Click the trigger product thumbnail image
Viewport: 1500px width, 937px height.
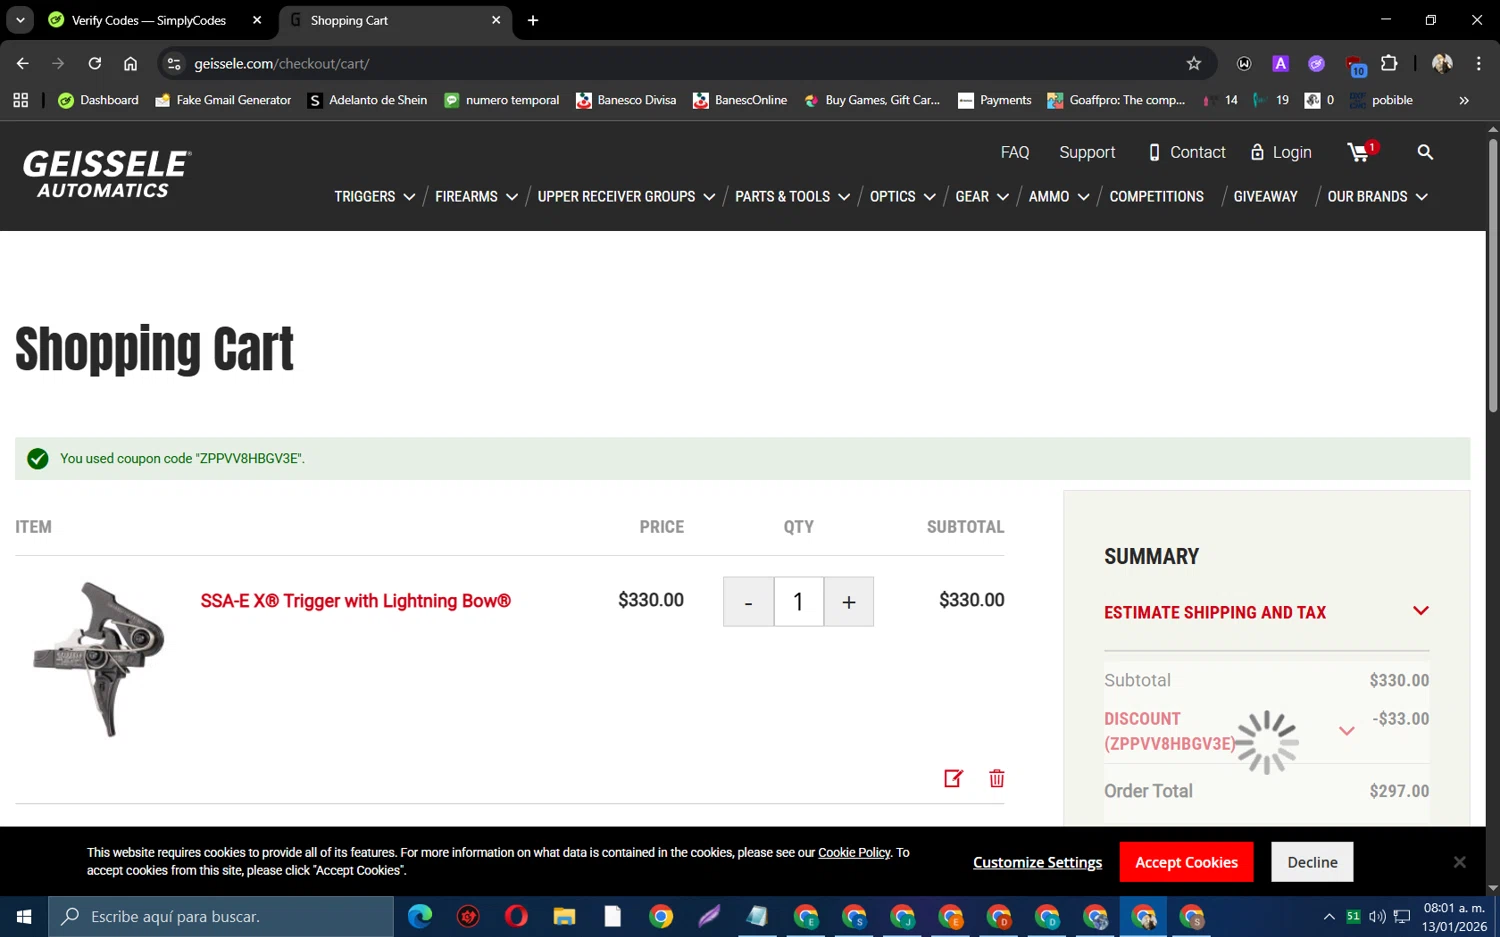[99, 659]
